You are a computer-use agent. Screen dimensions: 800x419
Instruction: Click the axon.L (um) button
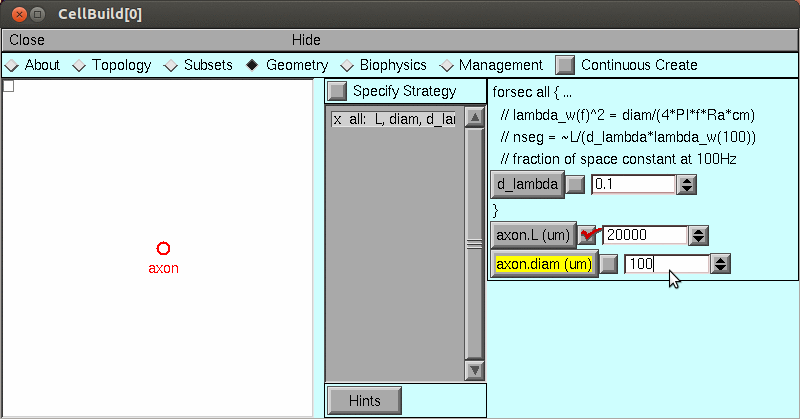tap(534, 235)
